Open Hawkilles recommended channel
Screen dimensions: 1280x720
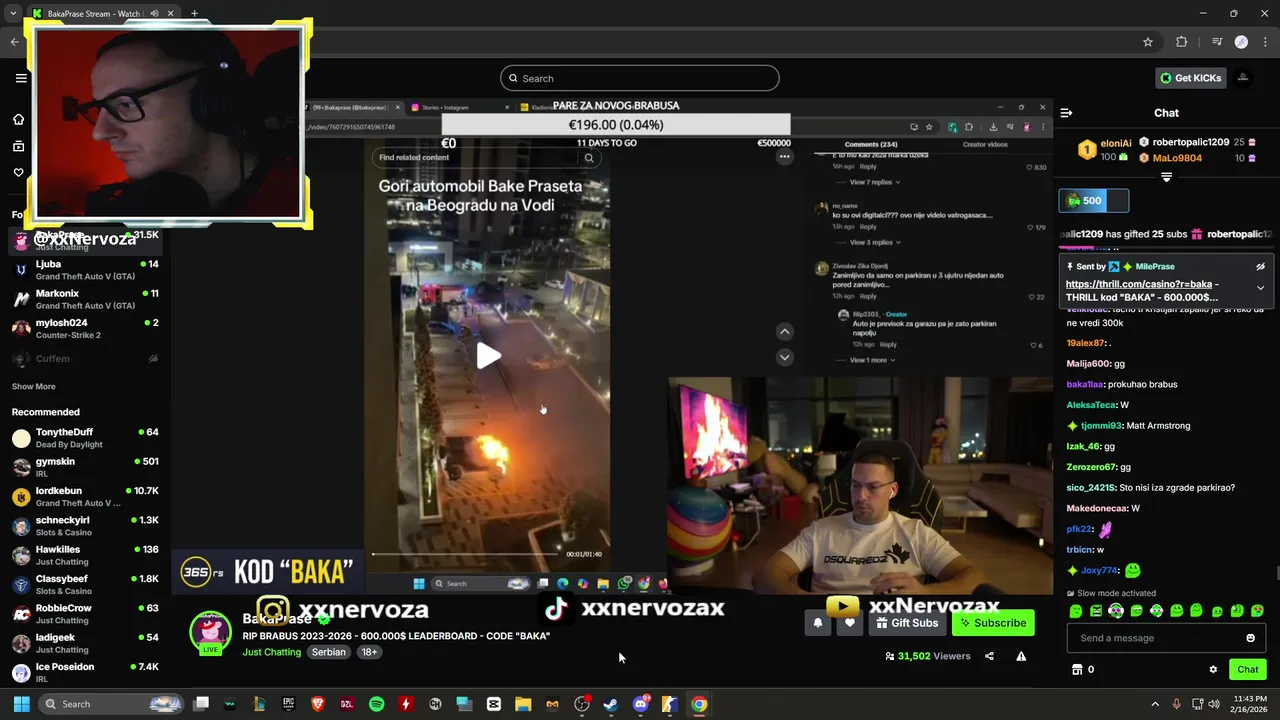pos(85,555)
